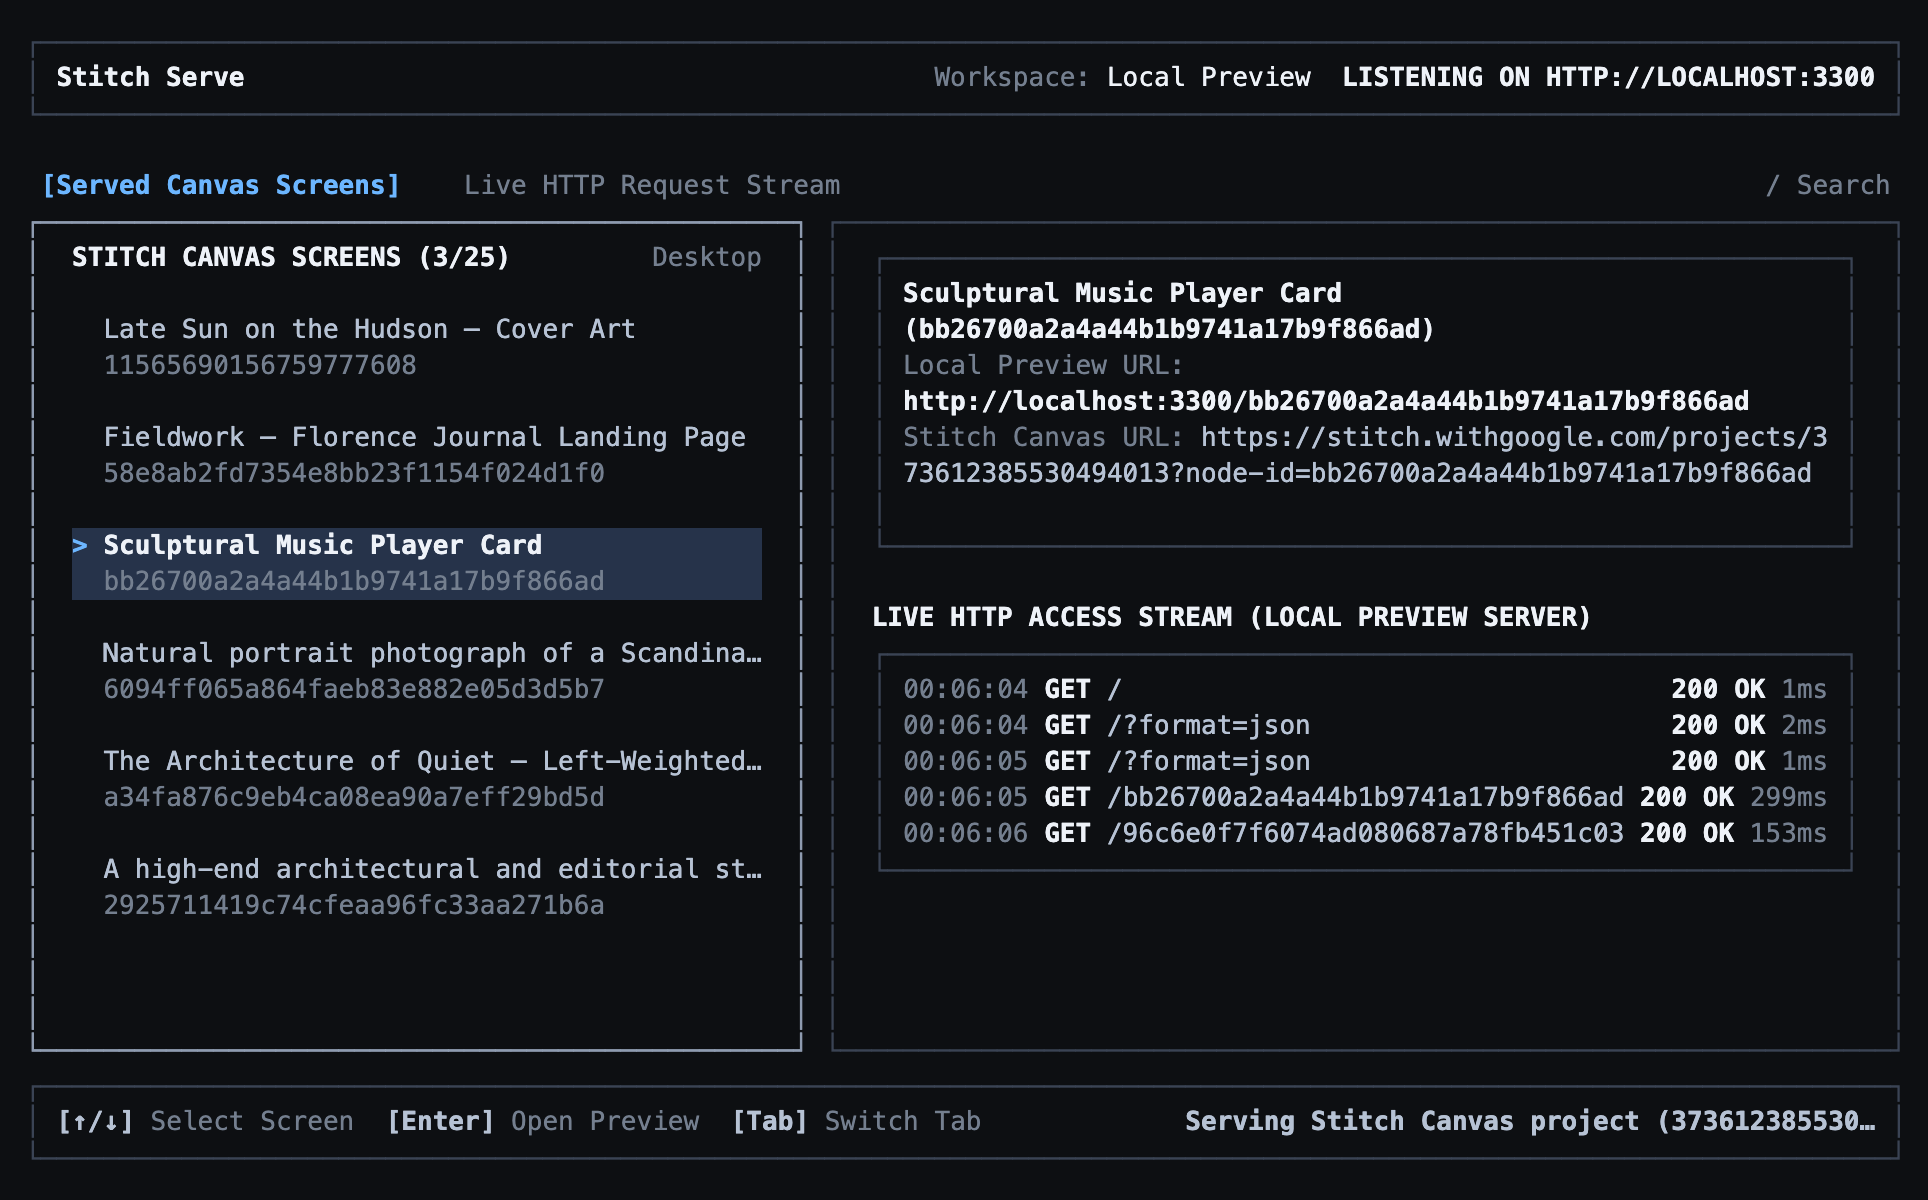The height and width of the screenshot is (1200, 1928).
Task: Select The Architecture of Quiet screen
Action: [x=417, y=778]
